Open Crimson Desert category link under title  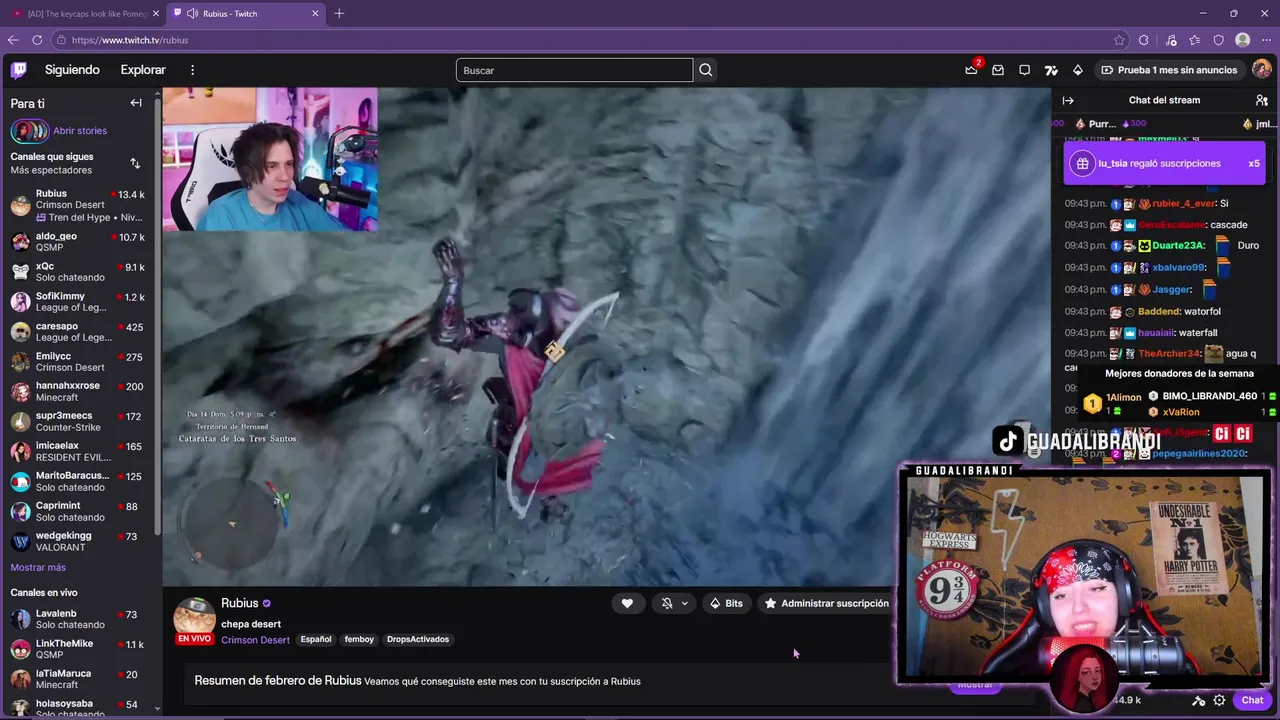tap(255, 640)
